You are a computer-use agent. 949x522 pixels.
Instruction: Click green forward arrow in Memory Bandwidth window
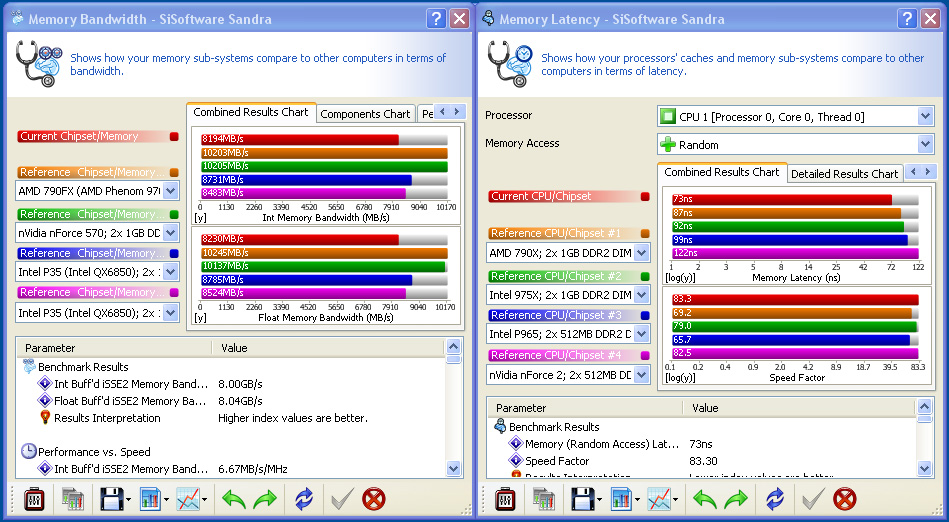pos(264,499)
